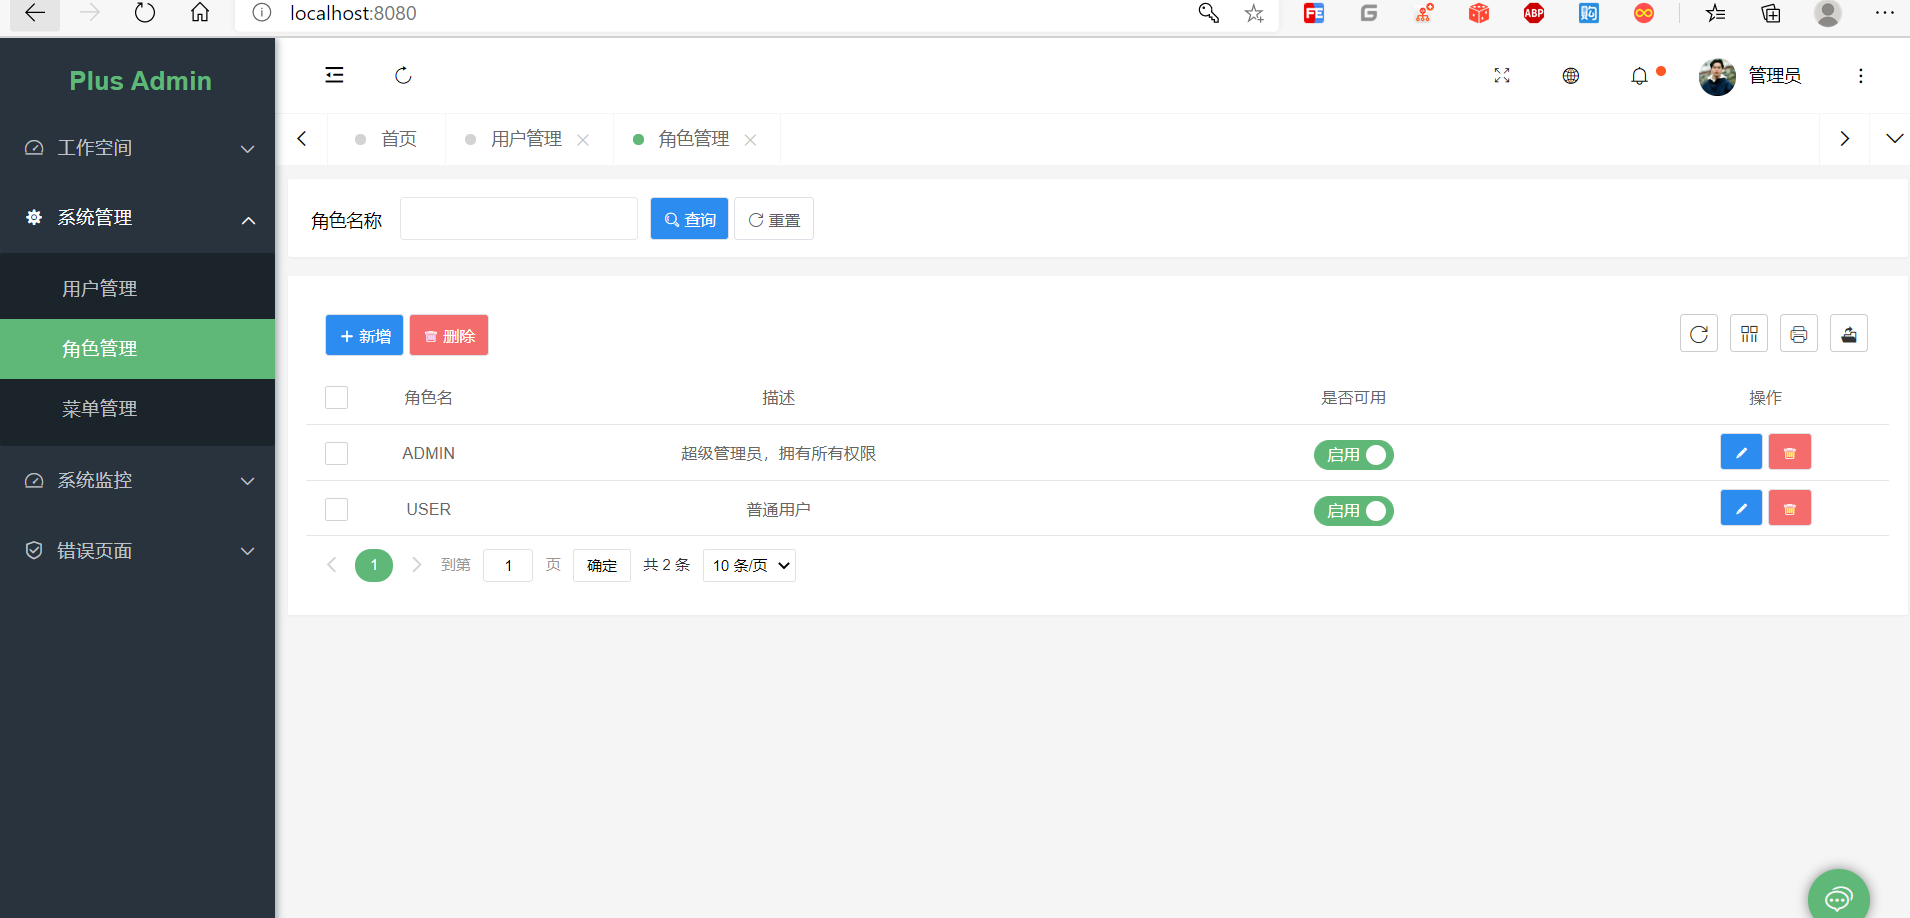
Task: Refresh the table with the reload icon
Action: point(1699,334)
